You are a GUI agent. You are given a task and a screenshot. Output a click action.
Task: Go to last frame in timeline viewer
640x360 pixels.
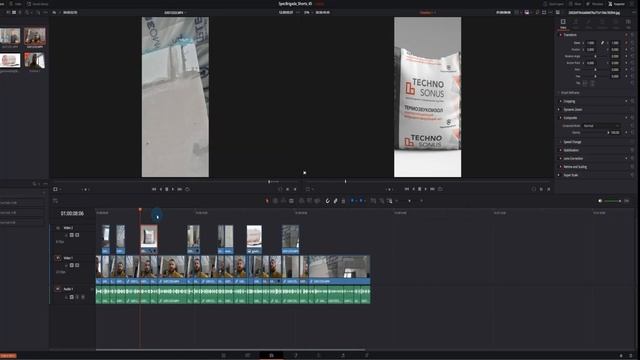[x=432, y=189]
